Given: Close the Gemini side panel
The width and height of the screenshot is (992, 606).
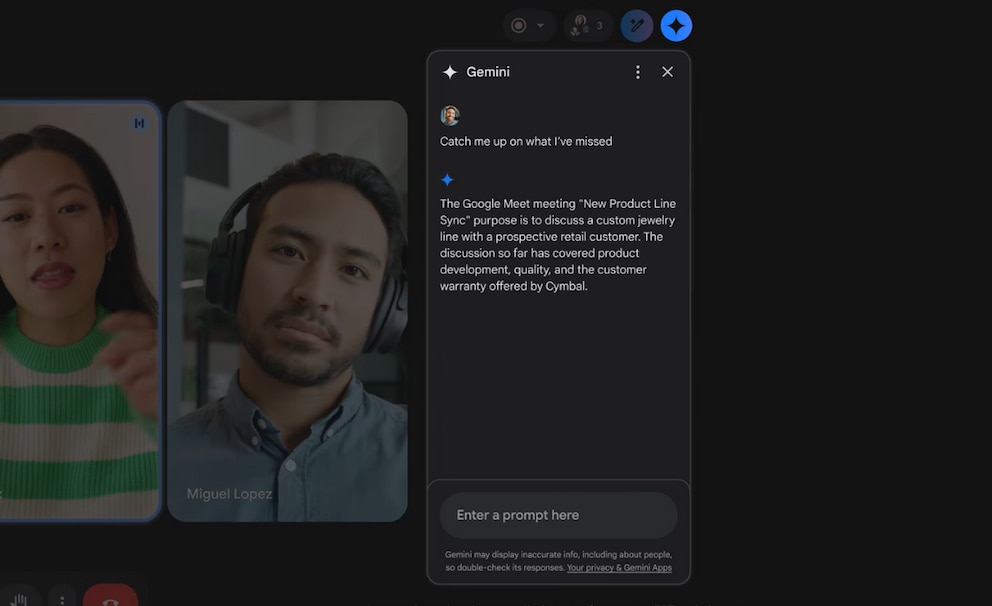Looking at the screenshot, I should click(667, 72).
